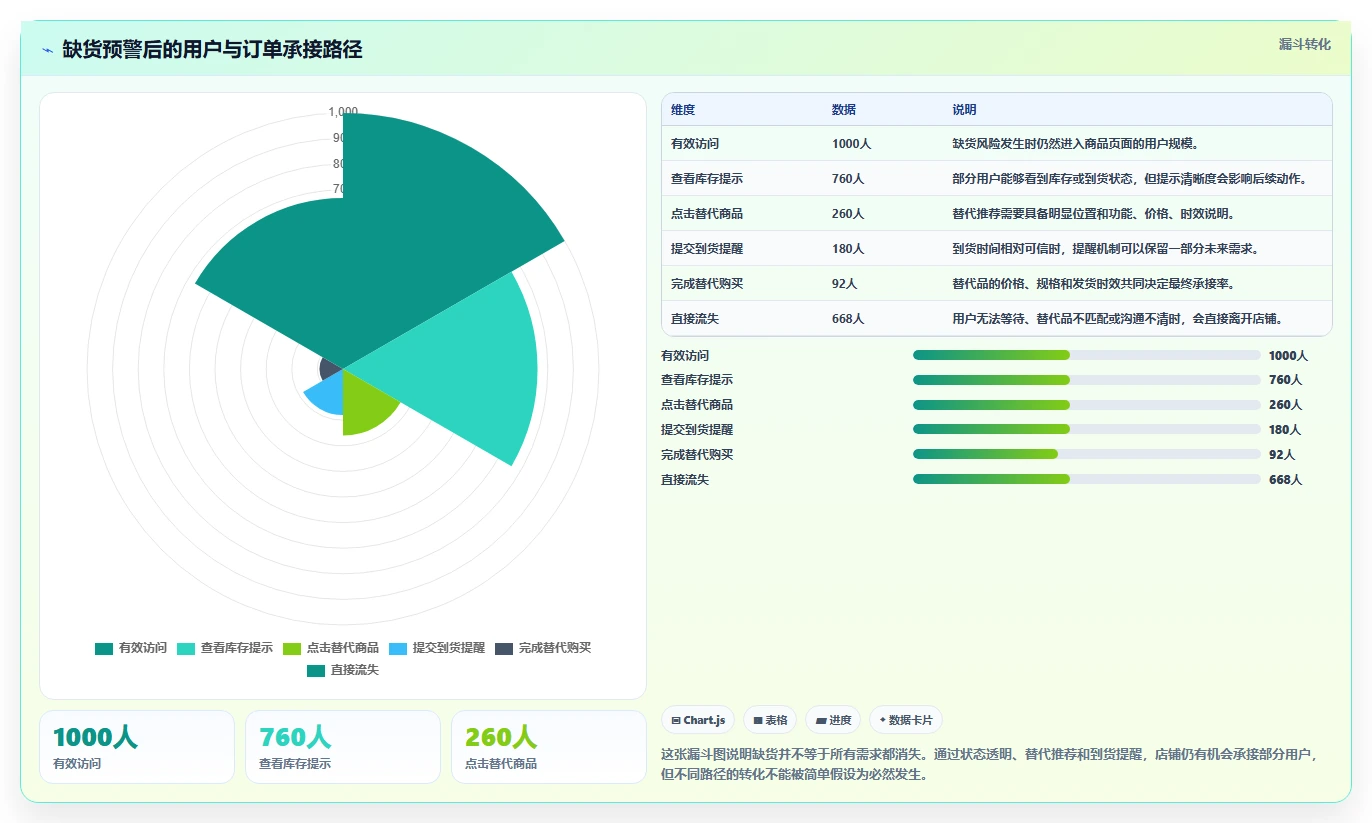The image size is (1372, 823).
Task: Click the 1000人 value in the table
Action: tap(852, 144)
